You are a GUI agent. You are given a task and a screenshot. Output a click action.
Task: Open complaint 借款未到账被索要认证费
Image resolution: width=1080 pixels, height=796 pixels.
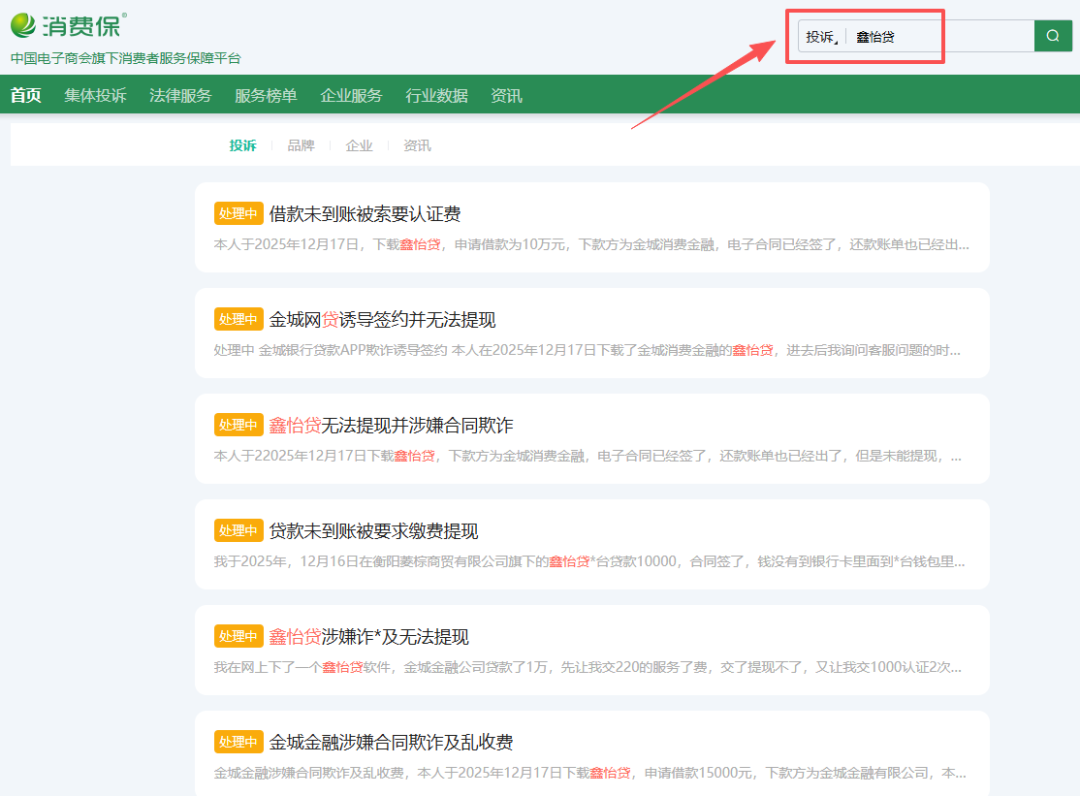365,214
